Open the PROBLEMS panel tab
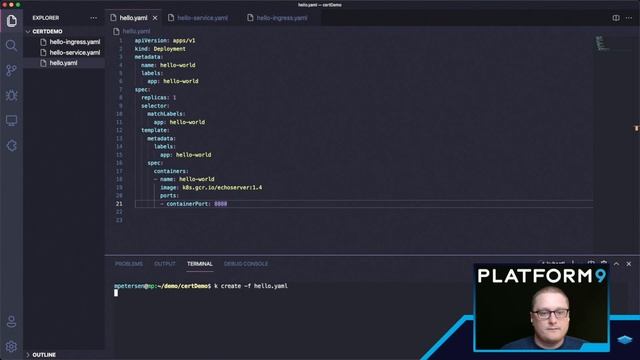The height and width of the screenshot is (360, 640). tap(129, 264)
